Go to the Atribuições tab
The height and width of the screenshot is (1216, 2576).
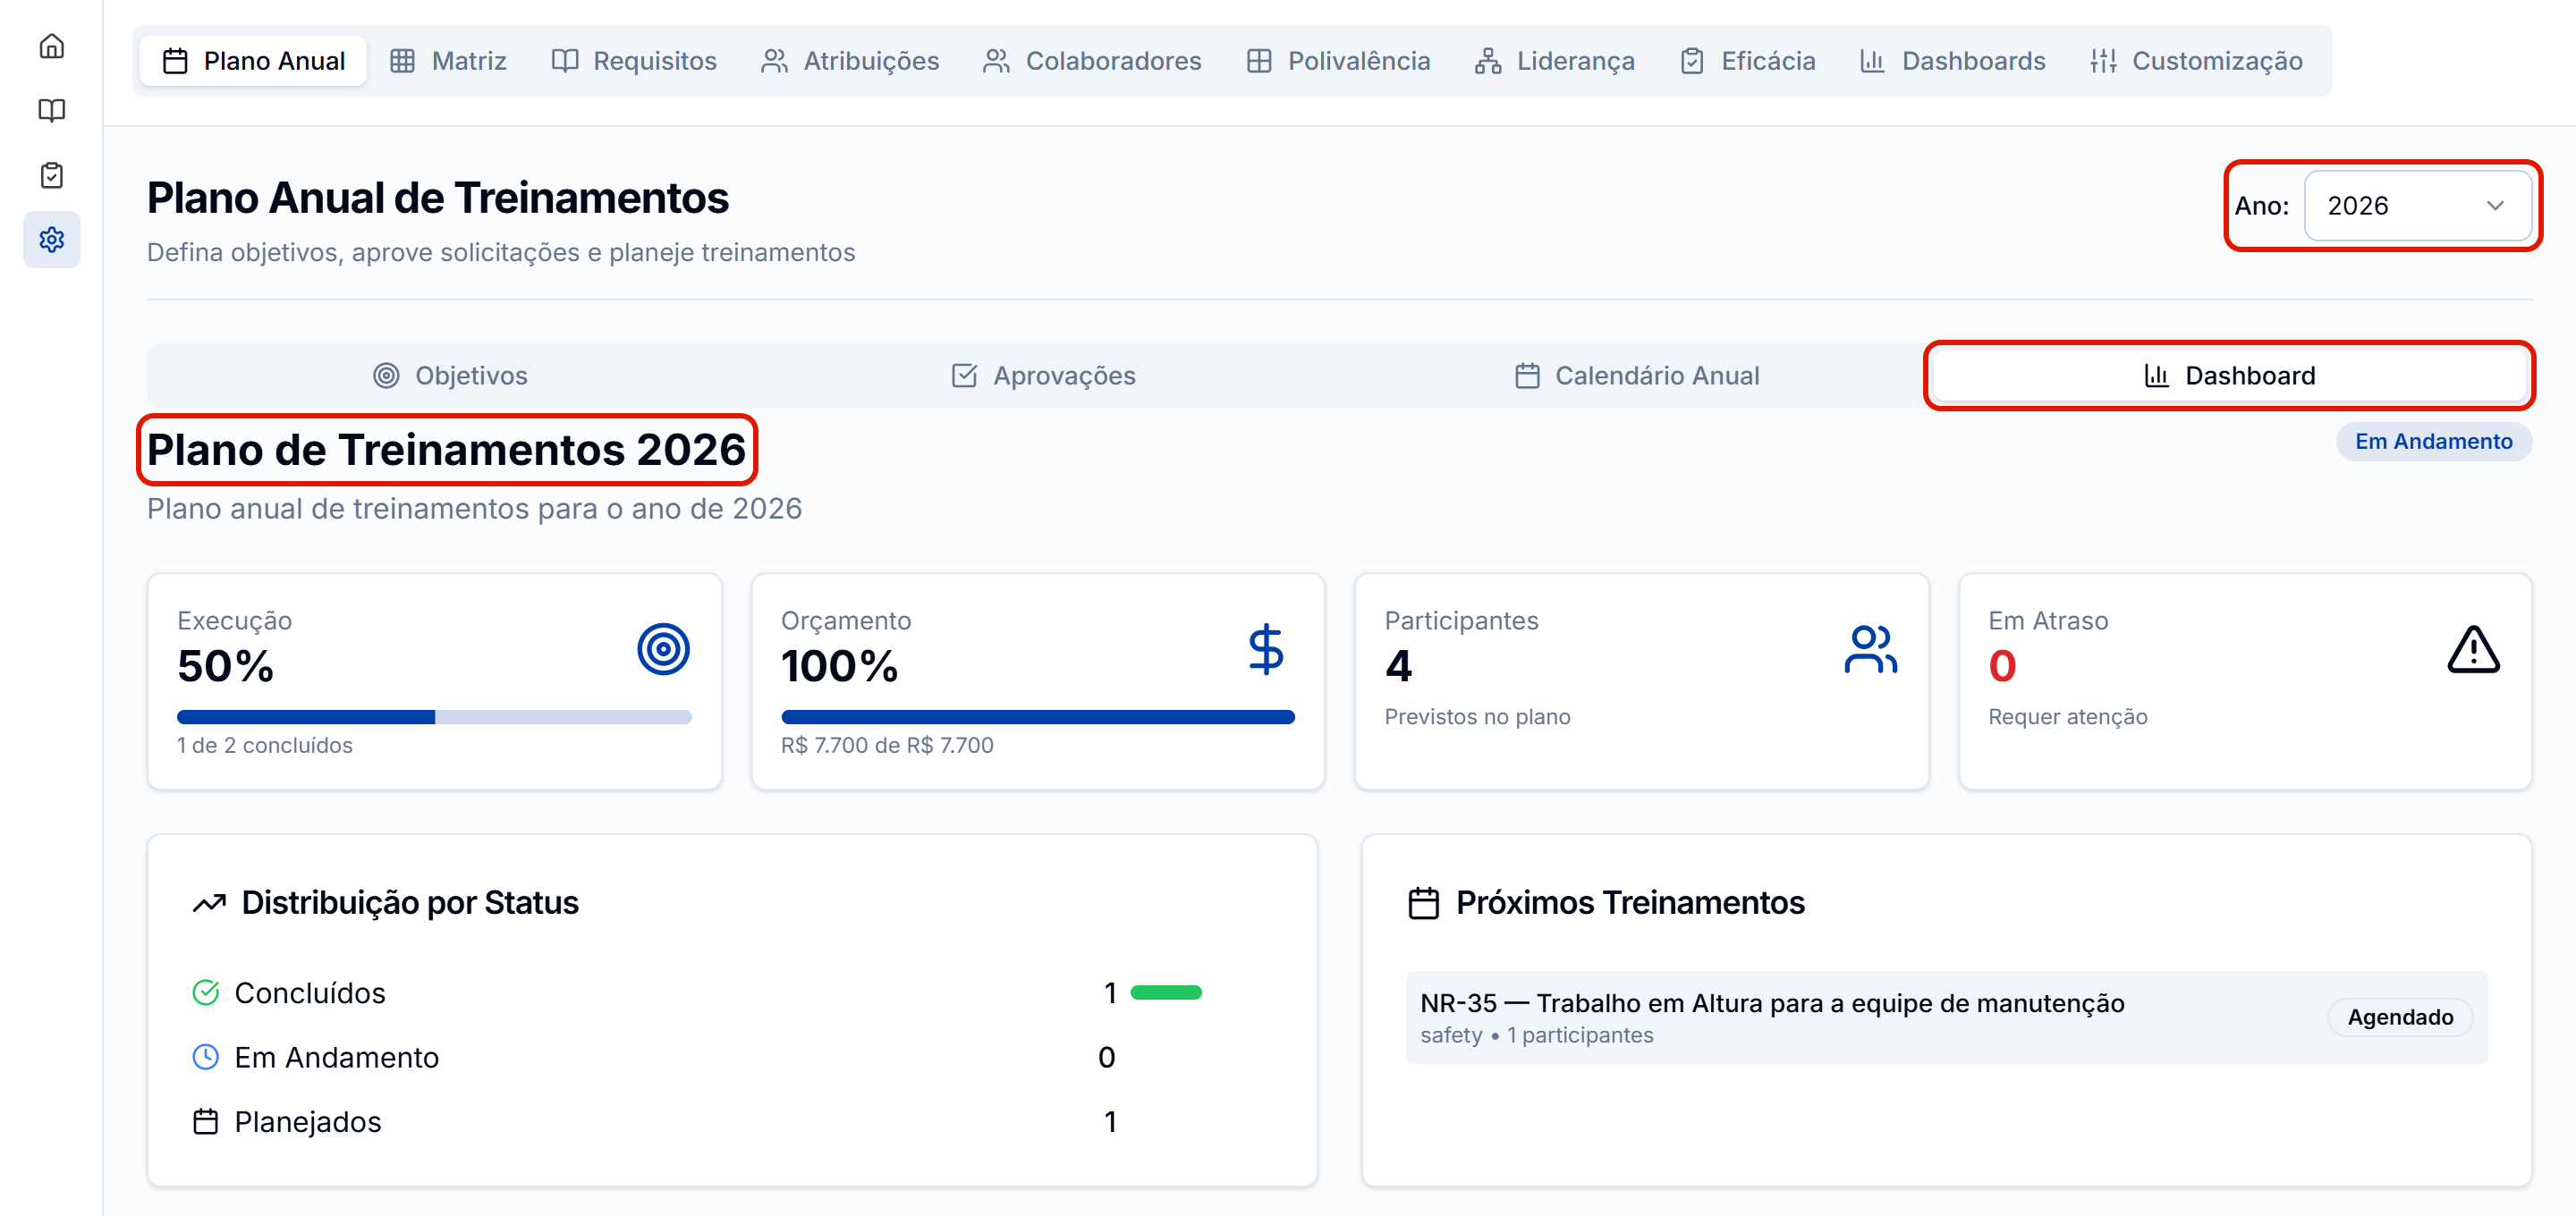click(850, 61)
